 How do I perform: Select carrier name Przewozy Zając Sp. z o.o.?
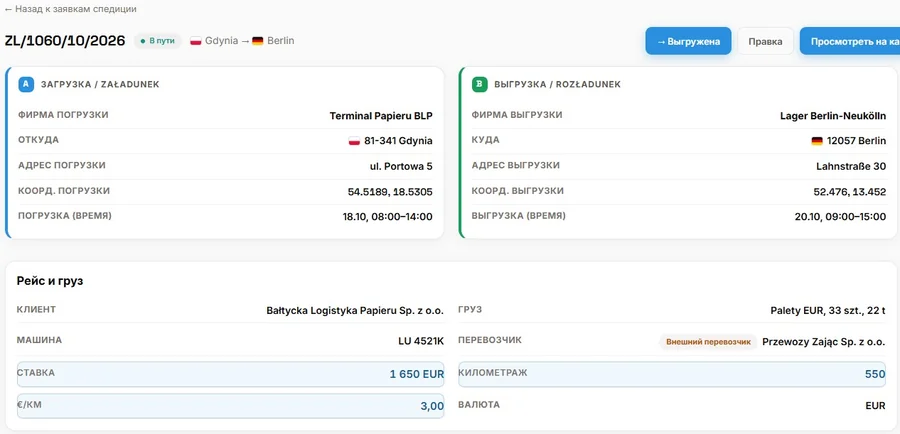(x=824, y=342)
